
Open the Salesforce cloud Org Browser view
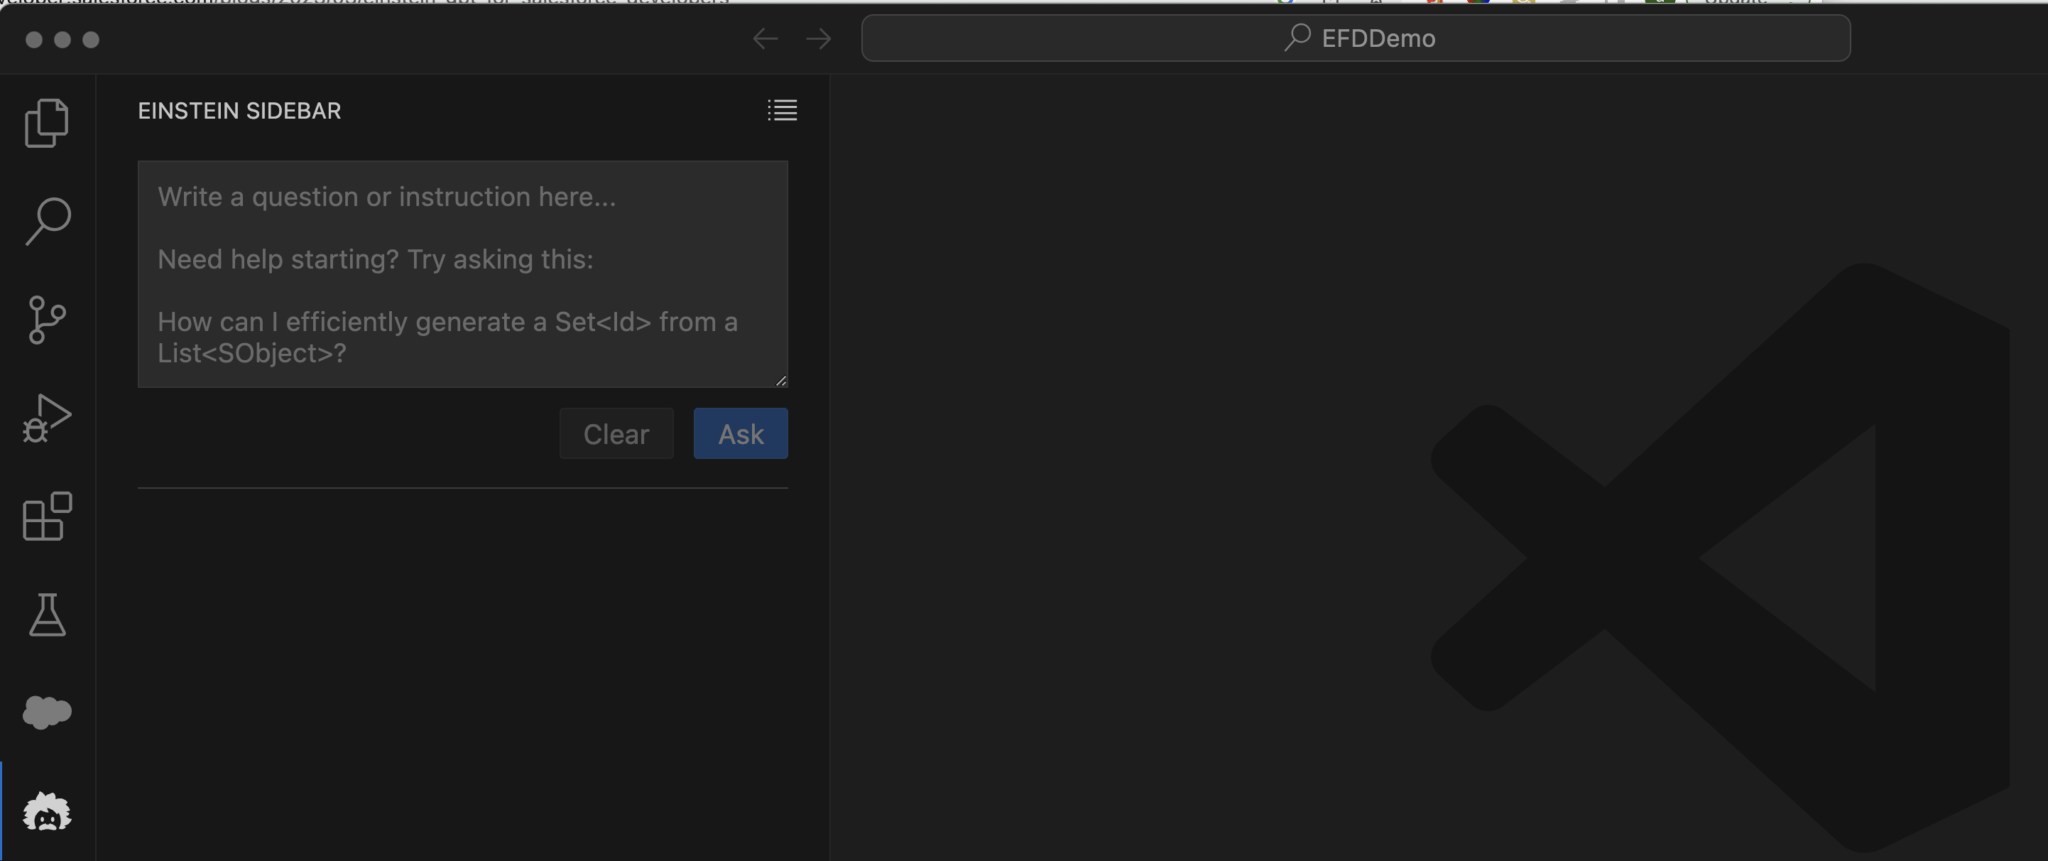click(x=47, y=712)
